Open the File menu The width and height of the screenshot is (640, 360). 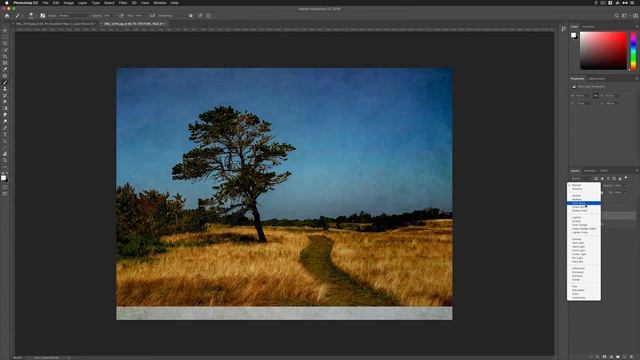pos(45,3)
